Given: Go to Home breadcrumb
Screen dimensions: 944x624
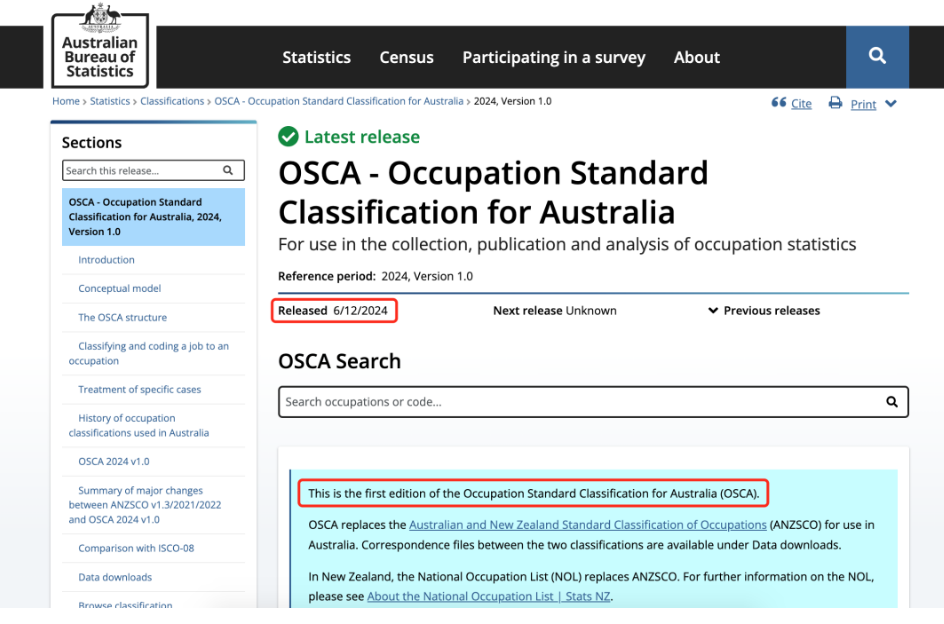Looking at the screenshot, I should (x=66, y=101).
